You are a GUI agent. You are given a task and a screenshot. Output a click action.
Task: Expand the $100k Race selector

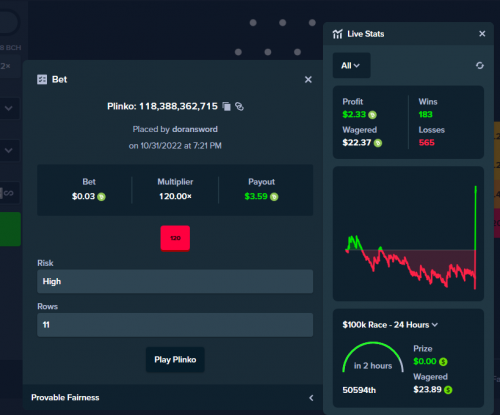[x=390, y=325]
